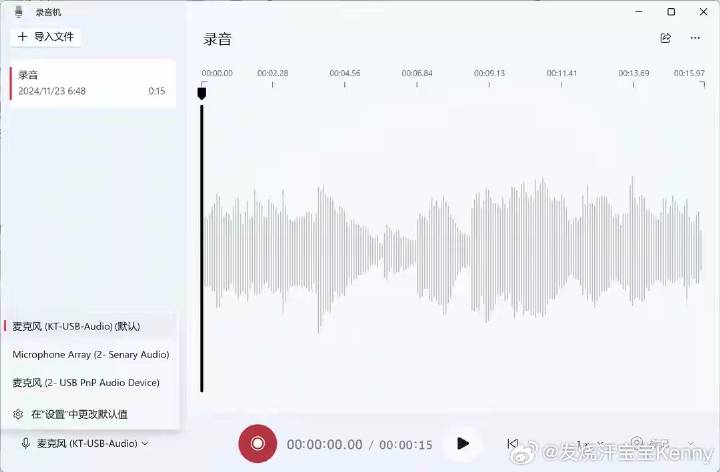The width and height of the screenshot is (720, 472).
Task: Click the 录音 title heading
Action: click(217, 39)
